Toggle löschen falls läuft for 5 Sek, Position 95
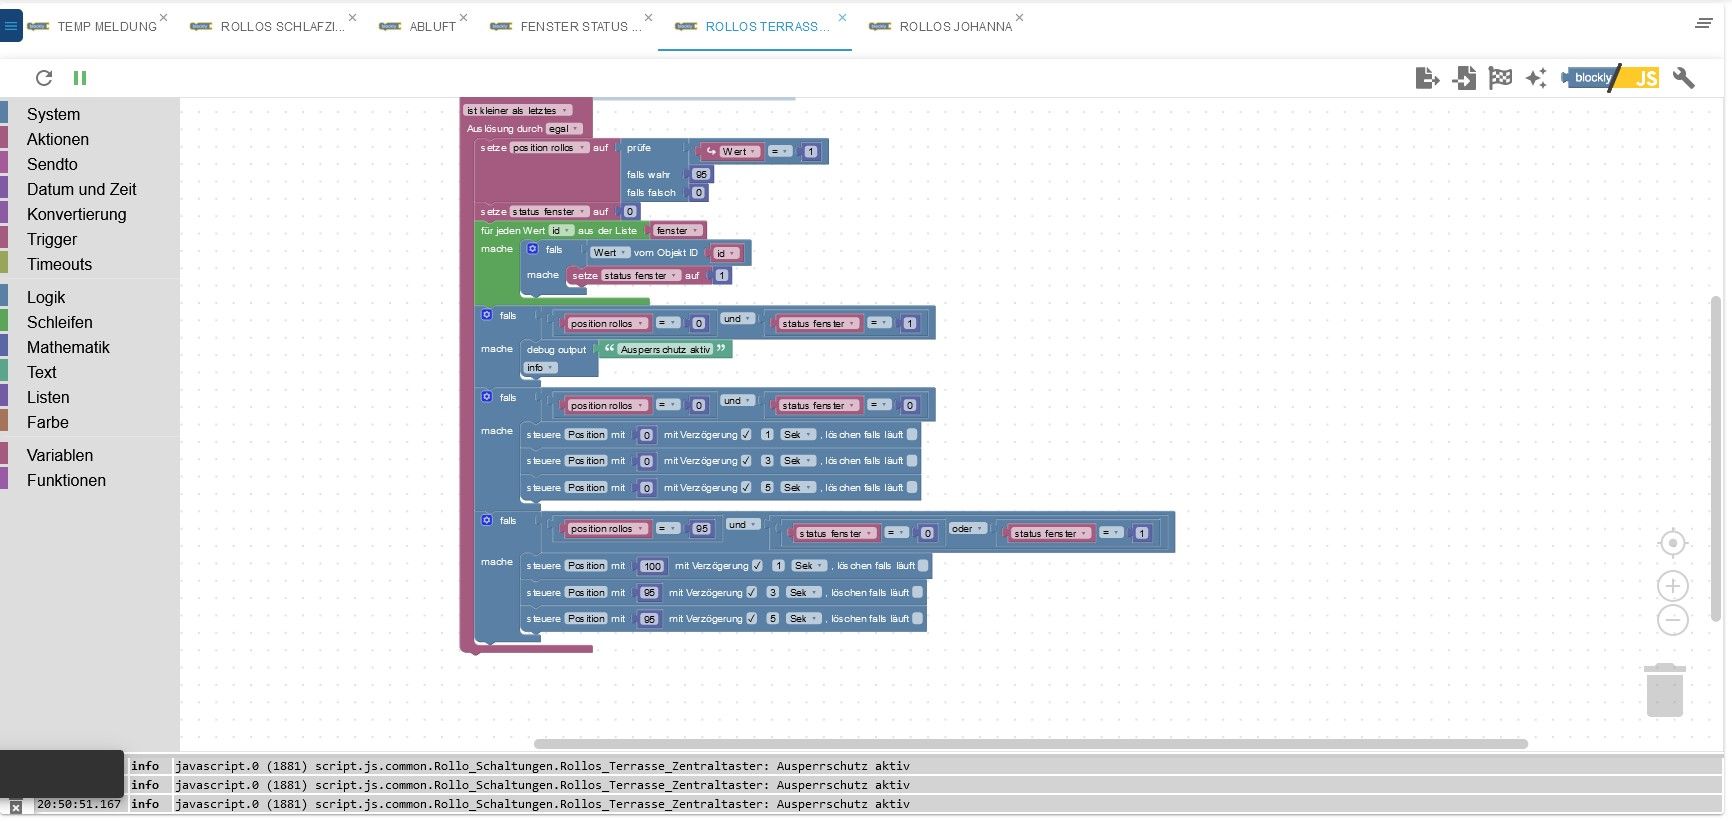This screenshot has width=1732, height=822. [x=917, y=618]
